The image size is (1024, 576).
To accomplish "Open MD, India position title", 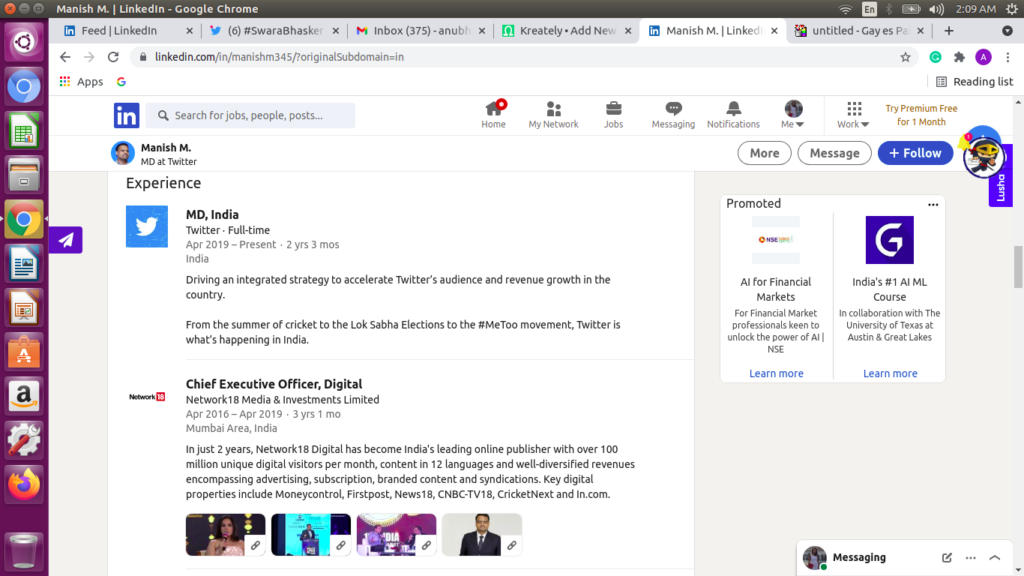I will (212, 214).
